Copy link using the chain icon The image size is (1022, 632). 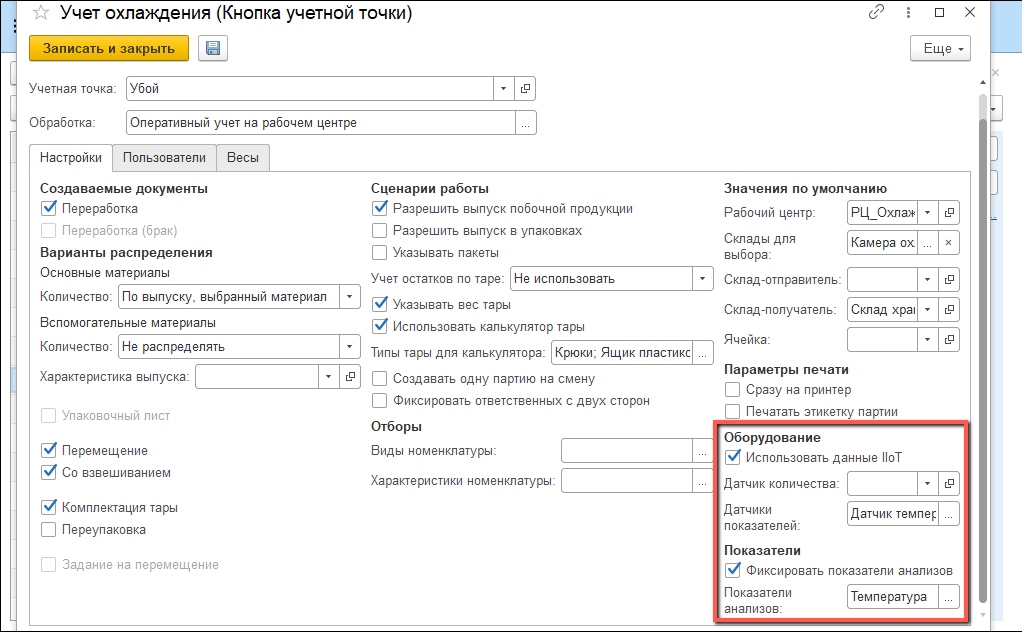877,13
